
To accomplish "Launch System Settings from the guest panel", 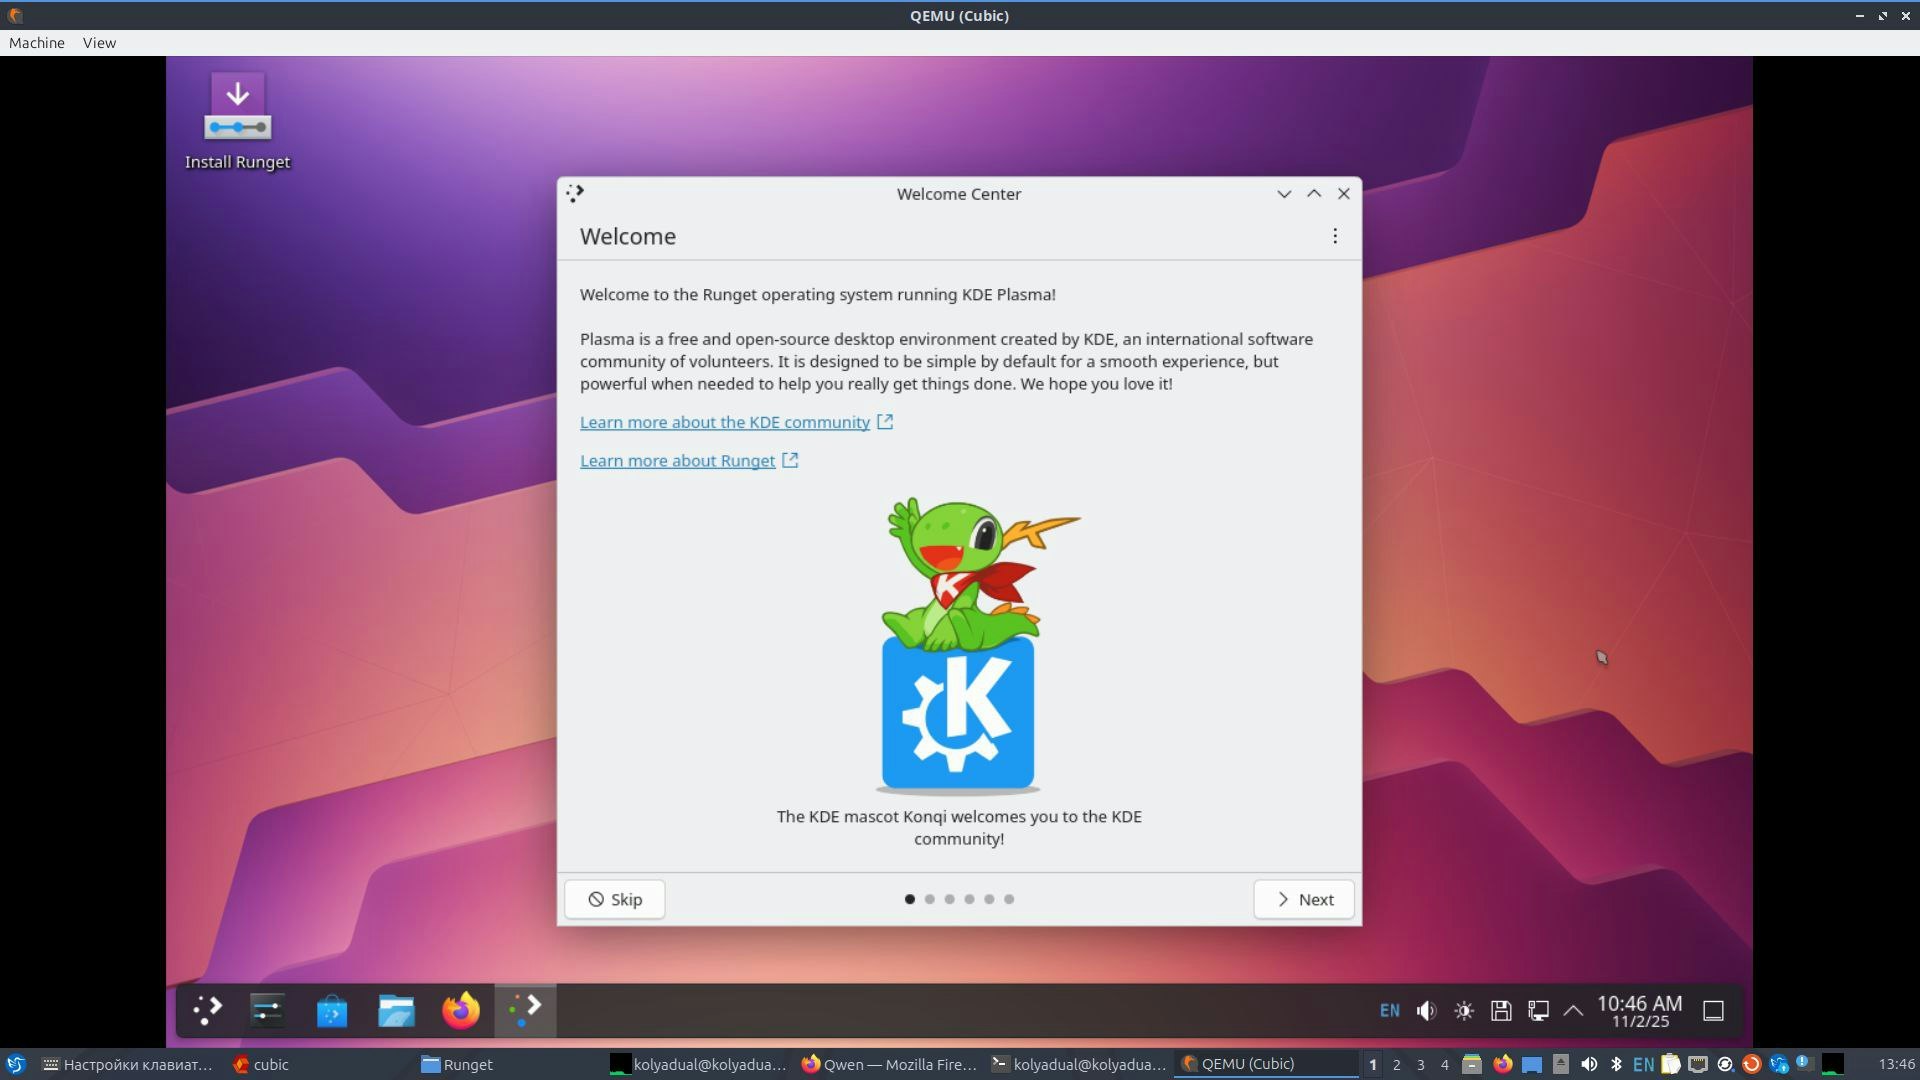I will [x=268, y=1010].
